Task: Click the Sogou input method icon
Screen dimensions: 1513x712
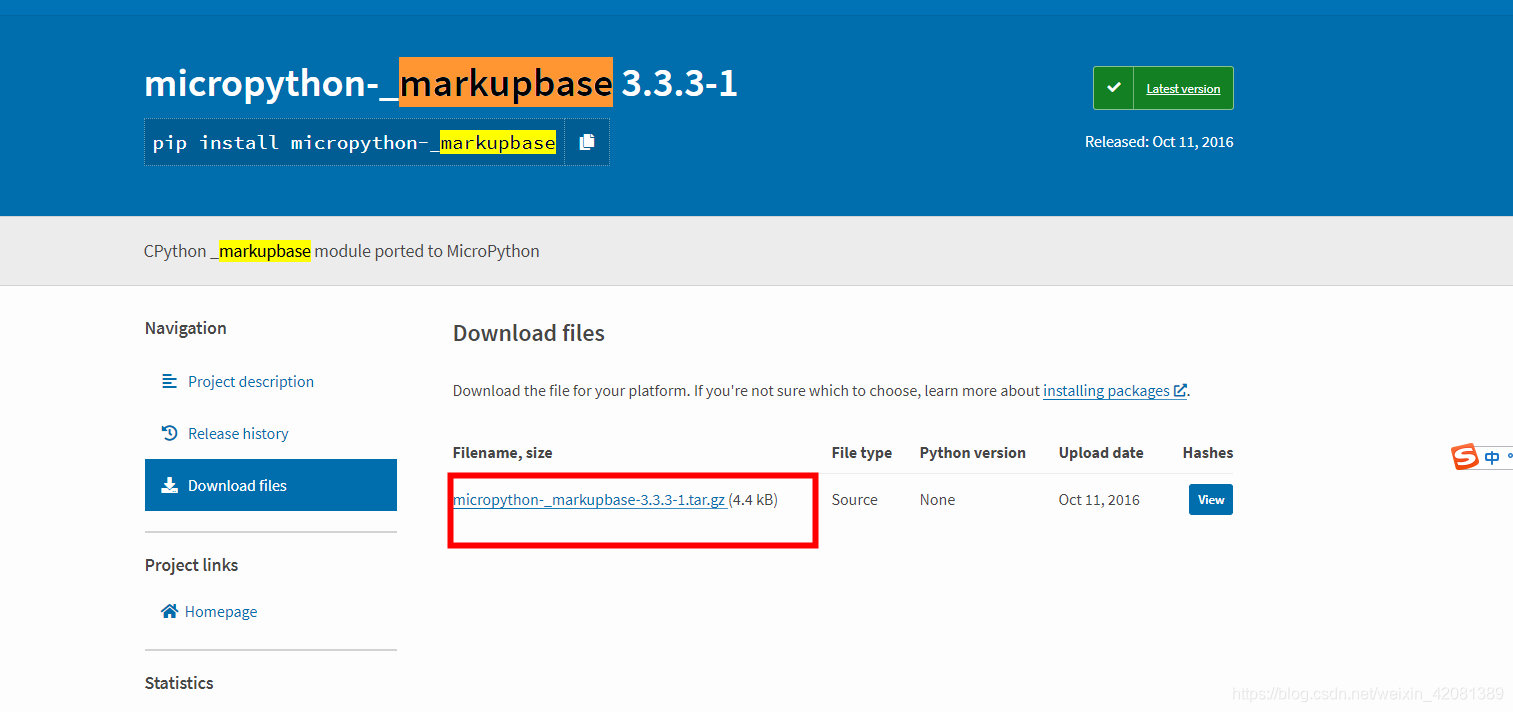Action: coord(1465,457)
